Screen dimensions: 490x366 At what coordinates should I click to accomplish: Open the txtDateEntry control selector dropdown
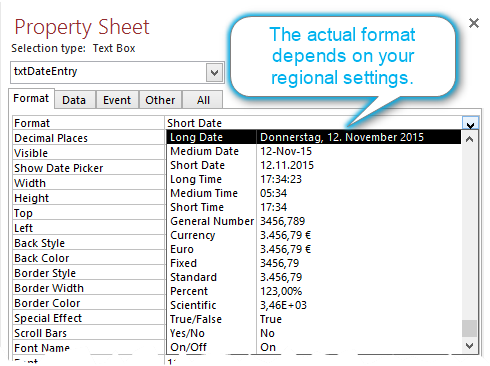coord(214,72)
